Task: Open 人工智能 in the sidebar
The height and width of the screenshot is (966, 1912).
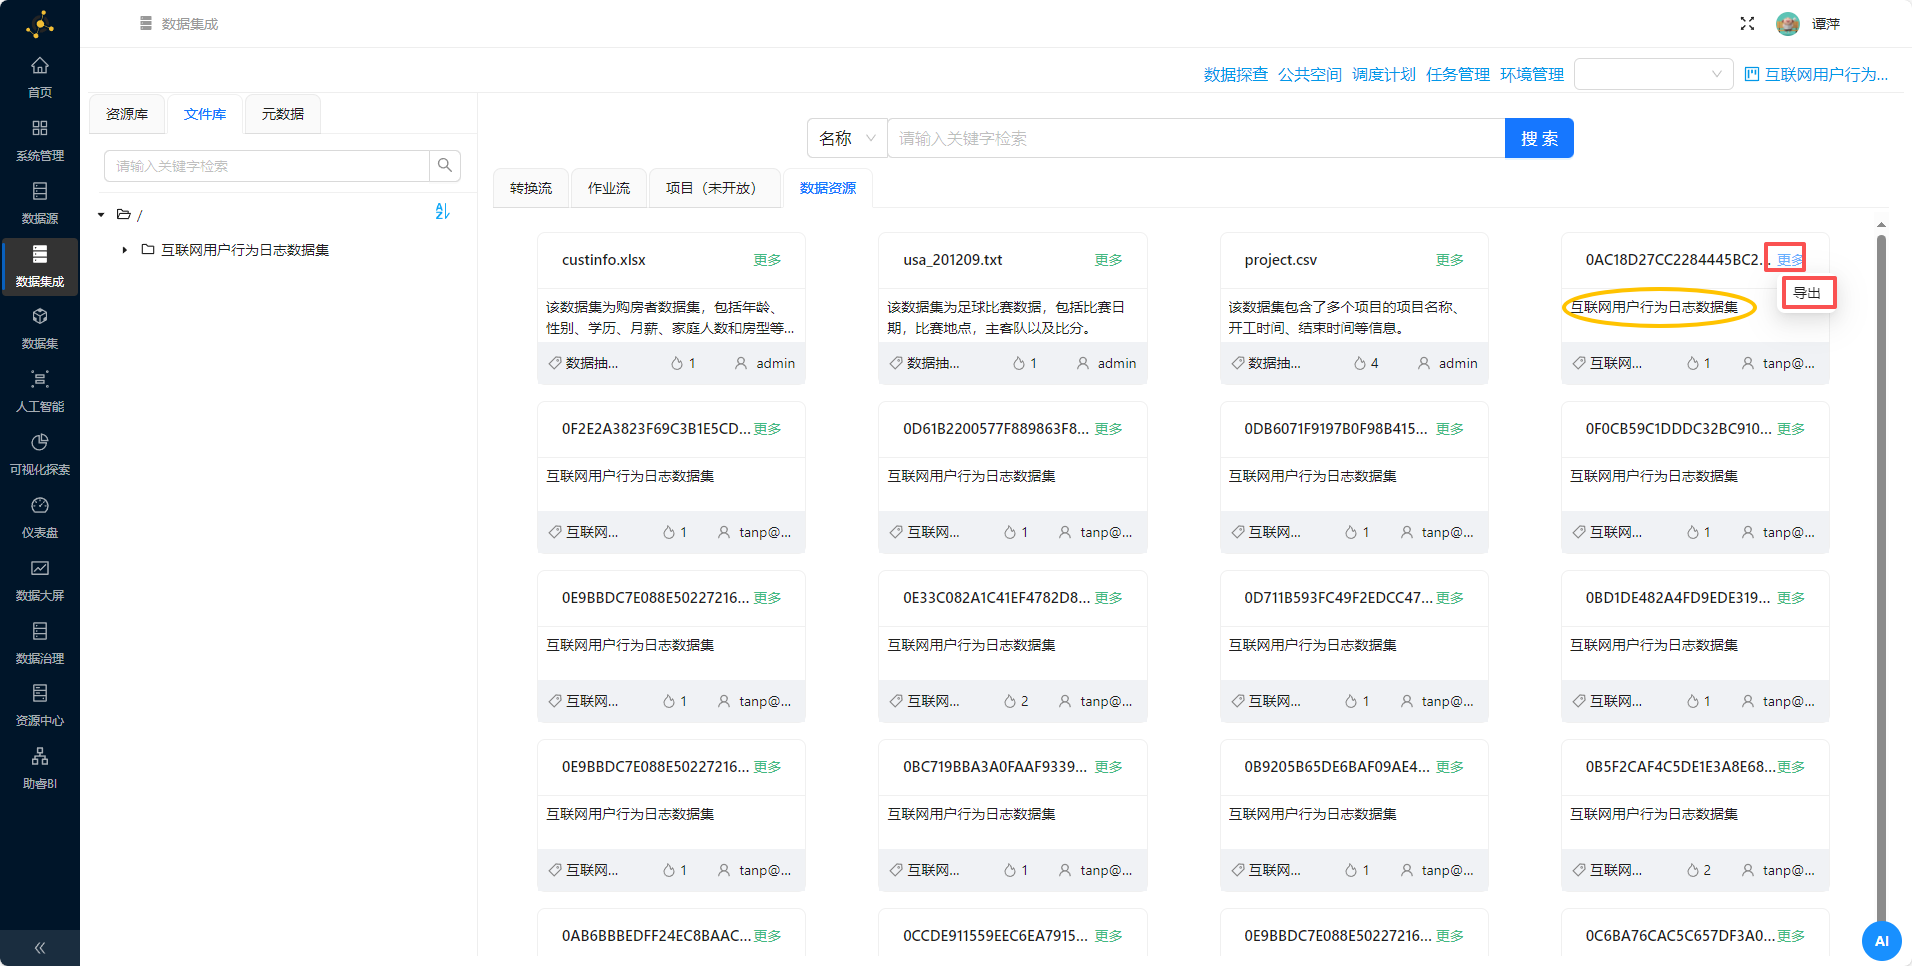Action: [40, 391]
